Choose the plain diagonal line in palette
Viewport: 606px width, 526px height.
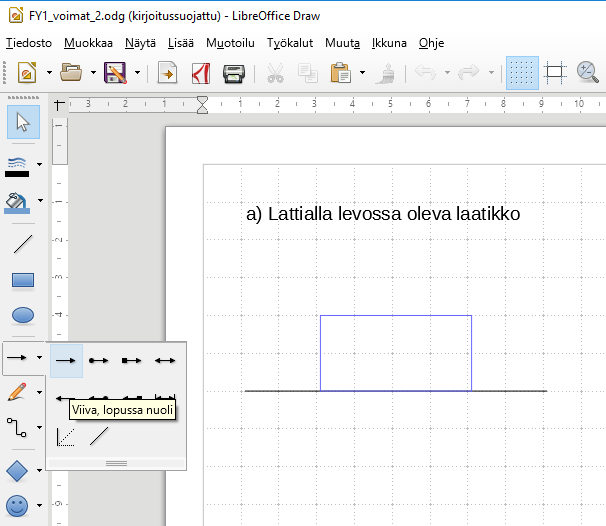[99, 436]
